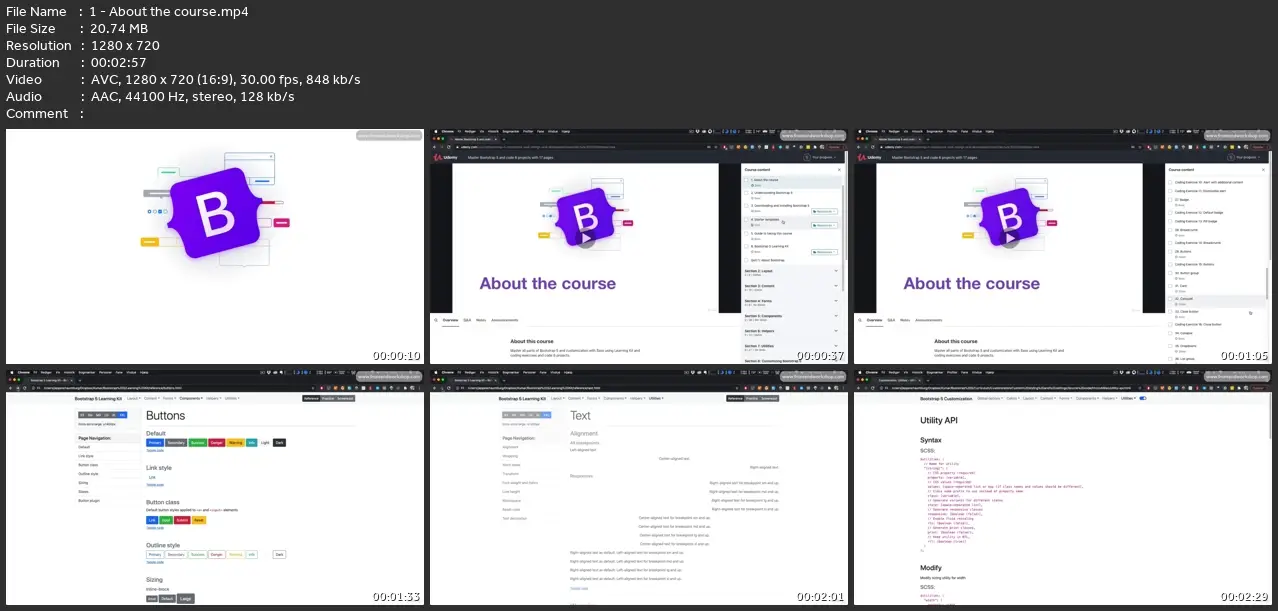Click the file name '1 - About the course.mp4'
The height and width of the screenshot is (611, 1278).
169,12
